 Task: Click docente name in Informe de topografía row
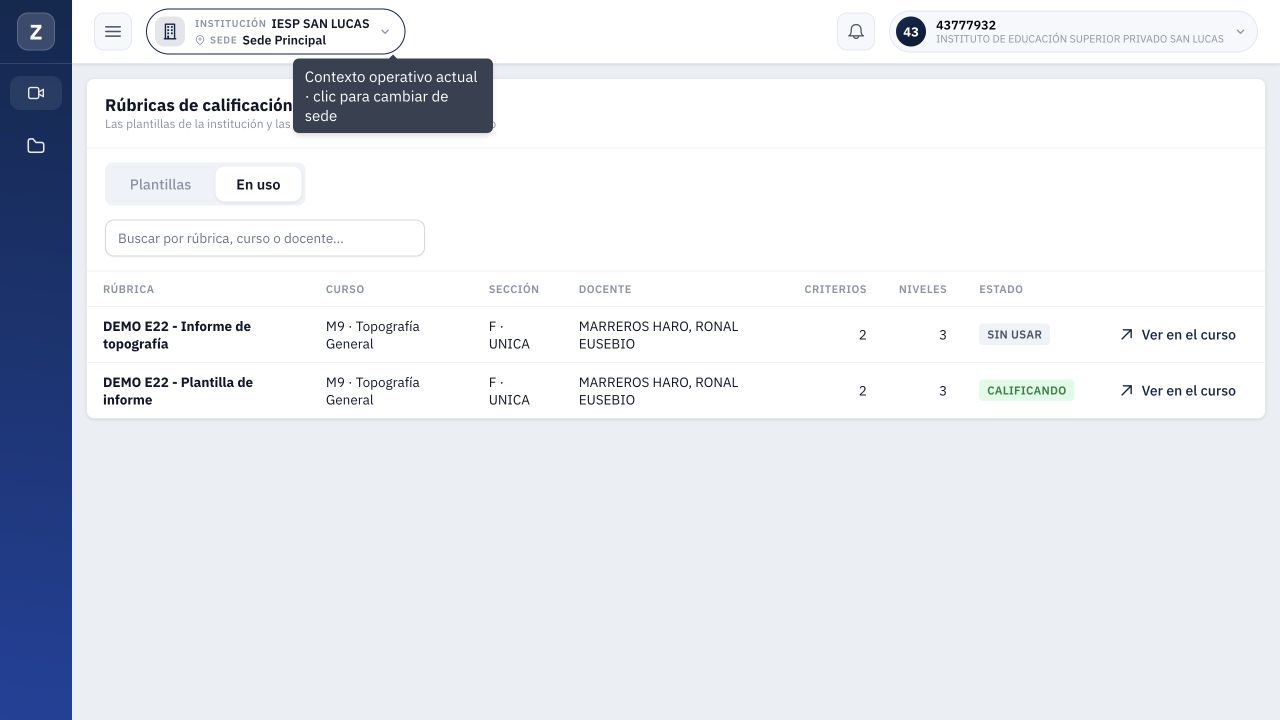(x=658, y=335)
